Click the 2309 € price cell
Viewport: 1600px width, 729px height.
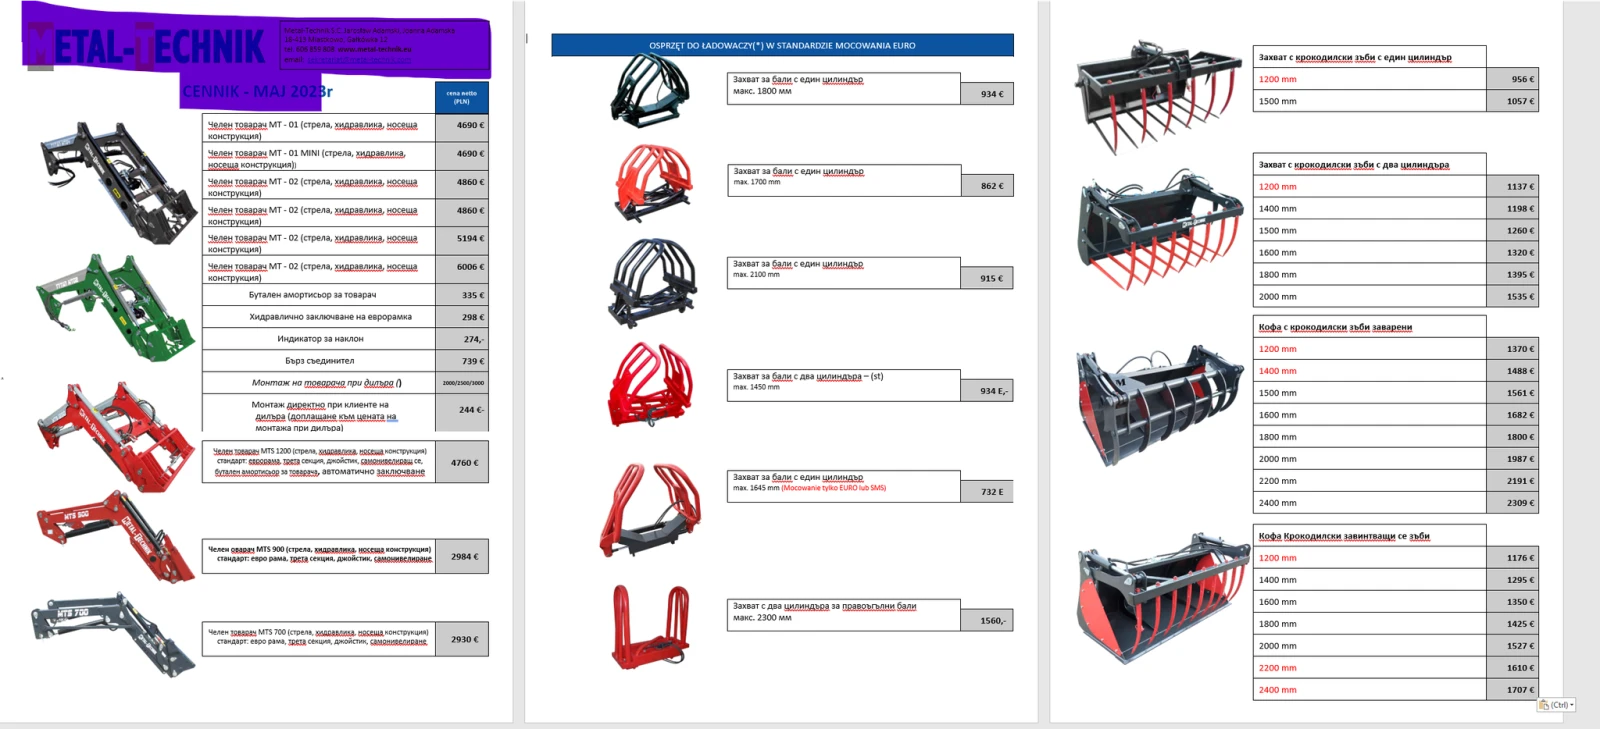1512,503
